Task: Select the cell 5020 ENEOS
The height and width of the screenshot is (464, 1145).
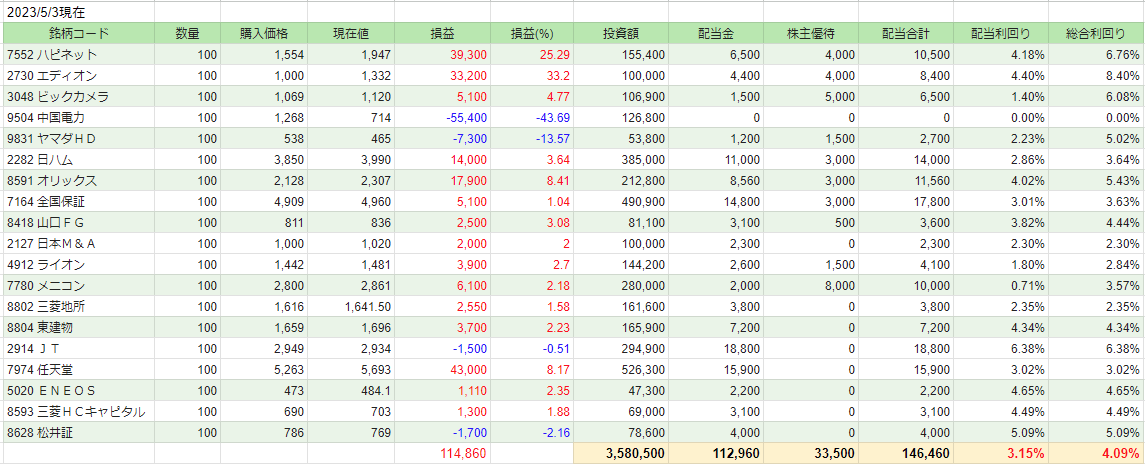Action: (x=78, y=390)
